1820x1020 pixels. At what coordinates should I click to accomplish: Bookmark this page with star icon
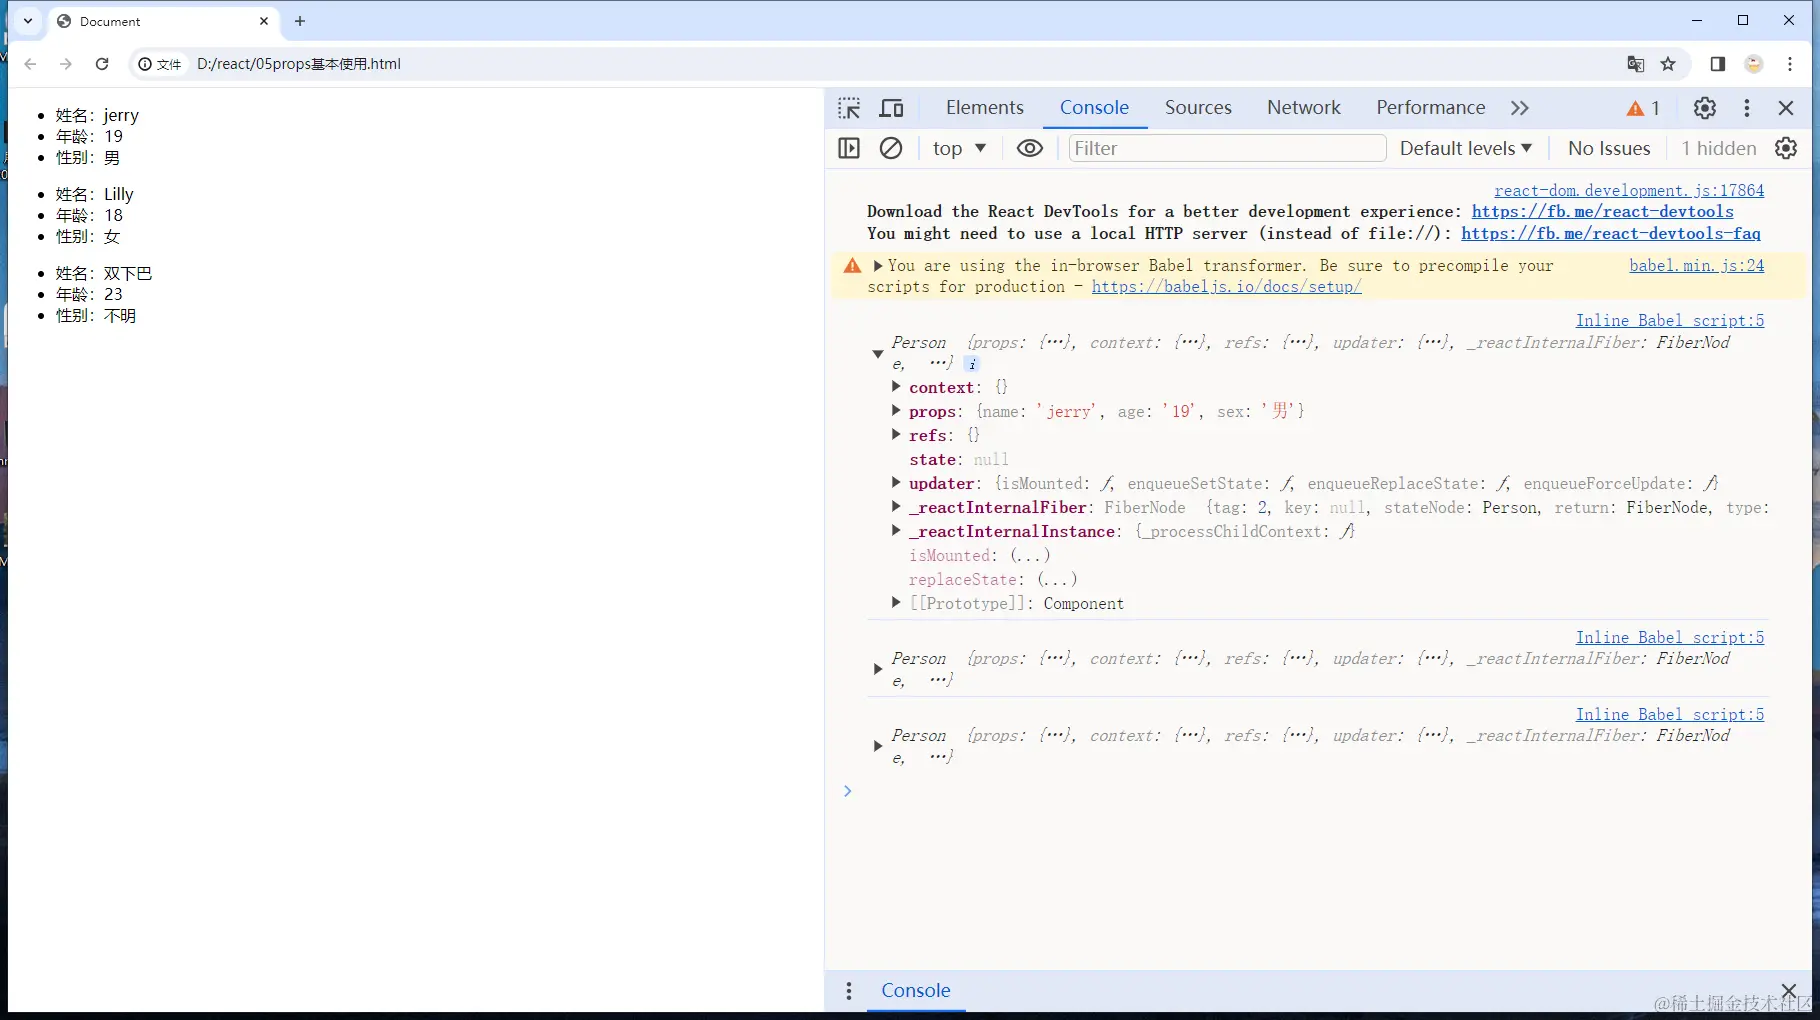[x=1668, y=64]
